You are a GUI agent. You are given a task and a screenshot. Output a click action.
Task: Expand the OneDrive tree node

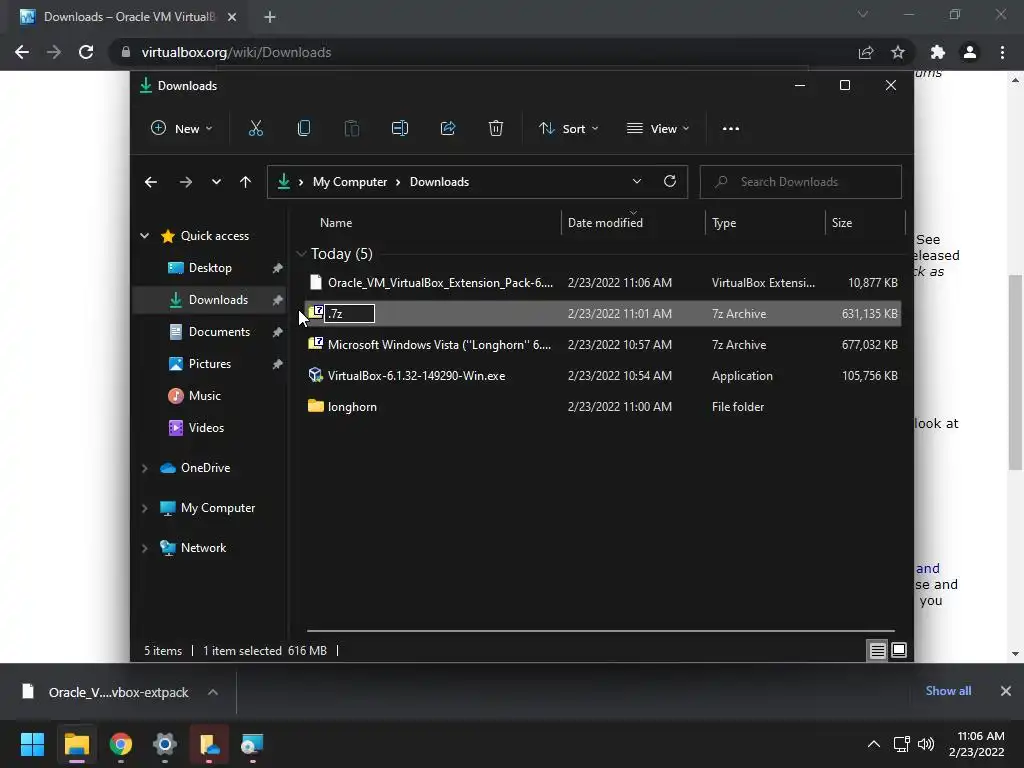(x=144, y=468)
